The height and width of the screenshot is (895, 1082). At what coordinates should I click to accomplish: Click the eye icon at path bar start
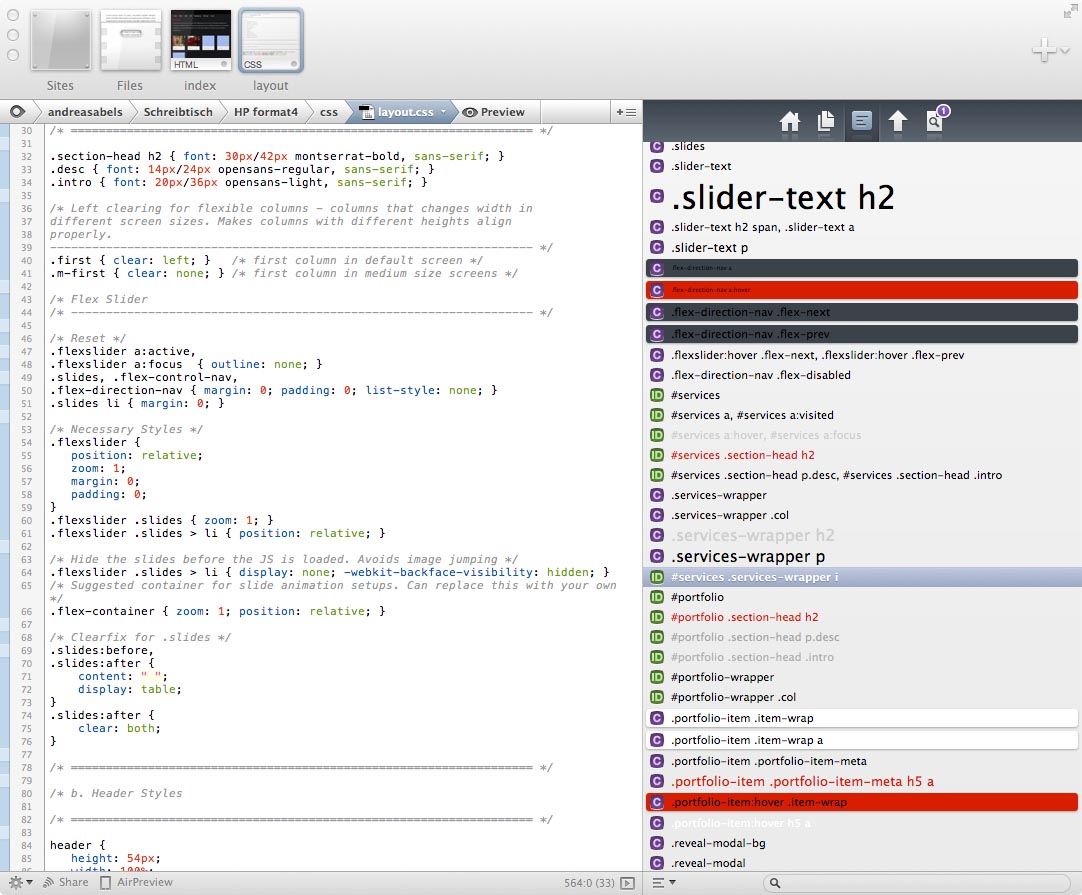(17, 112)
